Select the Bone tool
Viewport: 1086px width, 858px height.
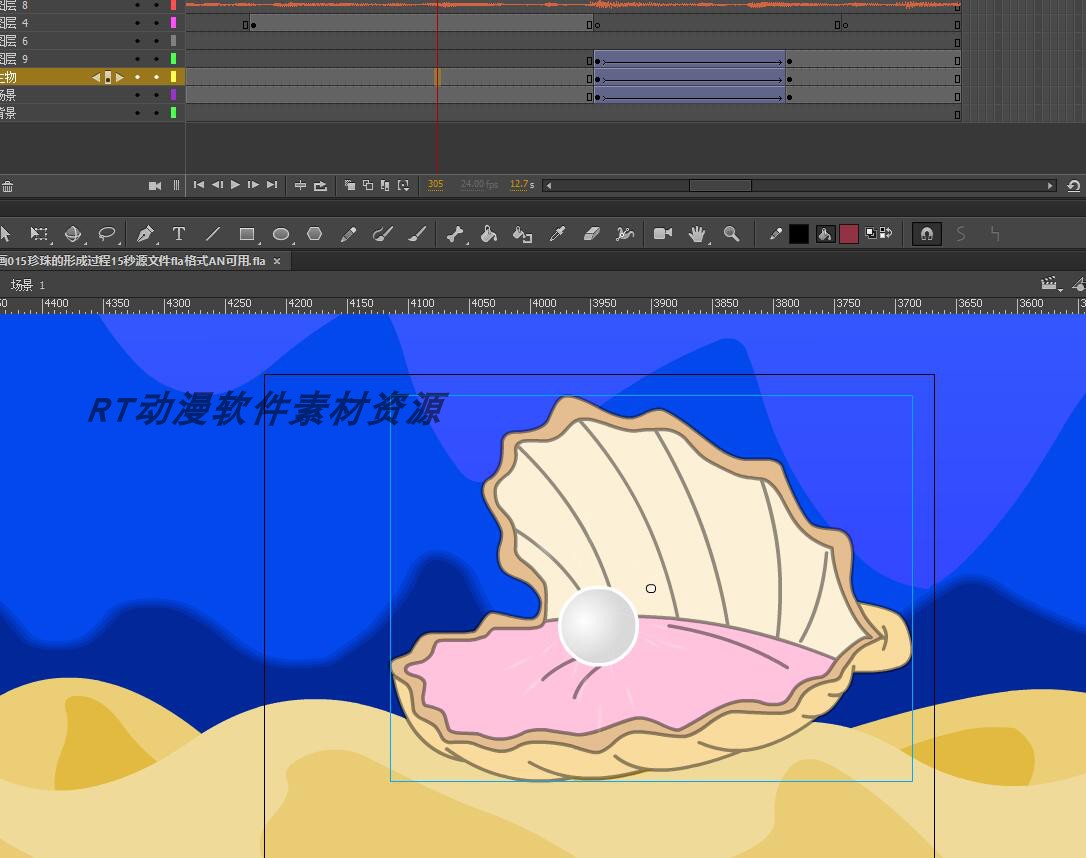pyautogui.click(x=455, y=234)
